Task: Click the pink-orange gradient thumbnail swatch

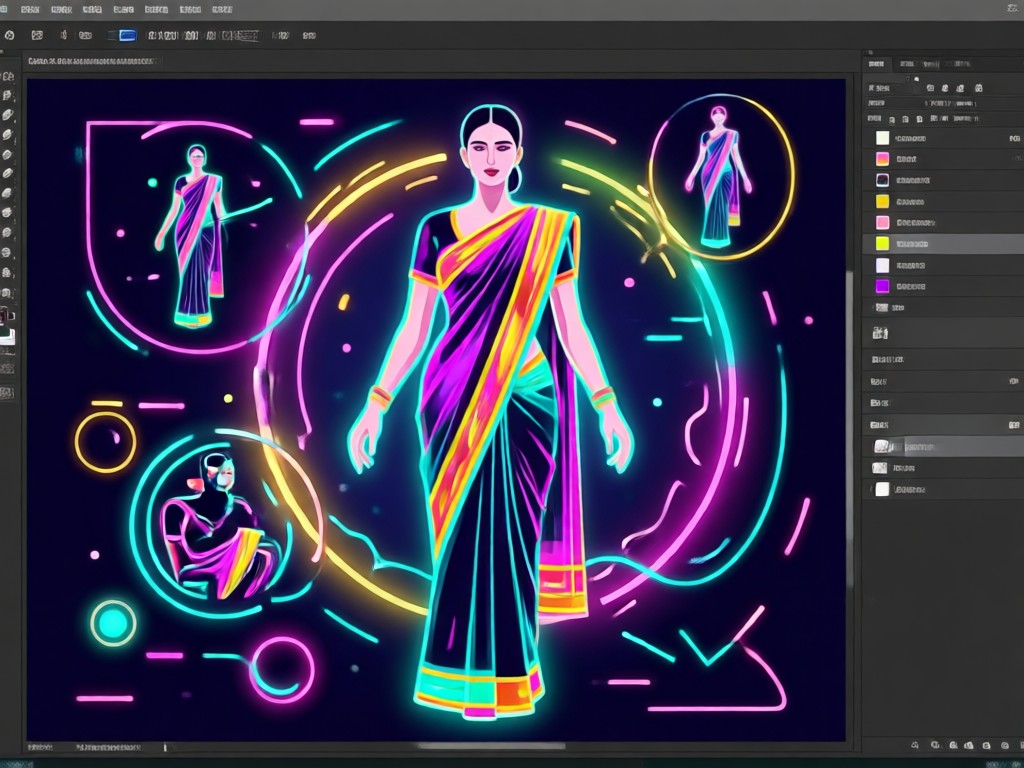Action: pos(882,159)
